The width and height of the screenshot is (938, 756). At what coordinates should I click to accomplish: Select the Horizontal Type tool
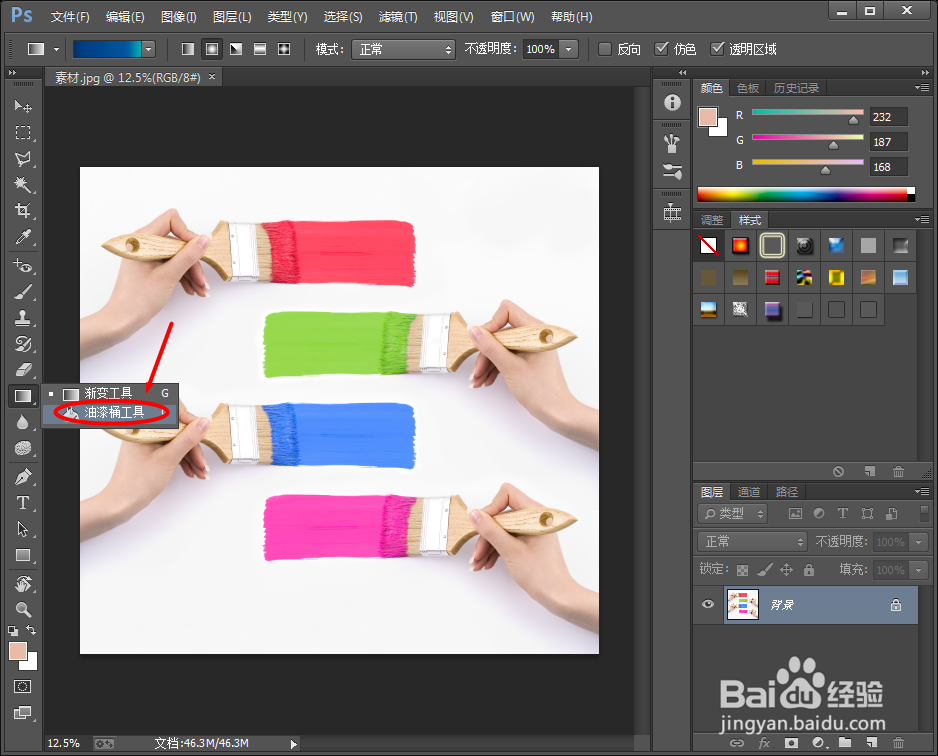coord(23,503)
